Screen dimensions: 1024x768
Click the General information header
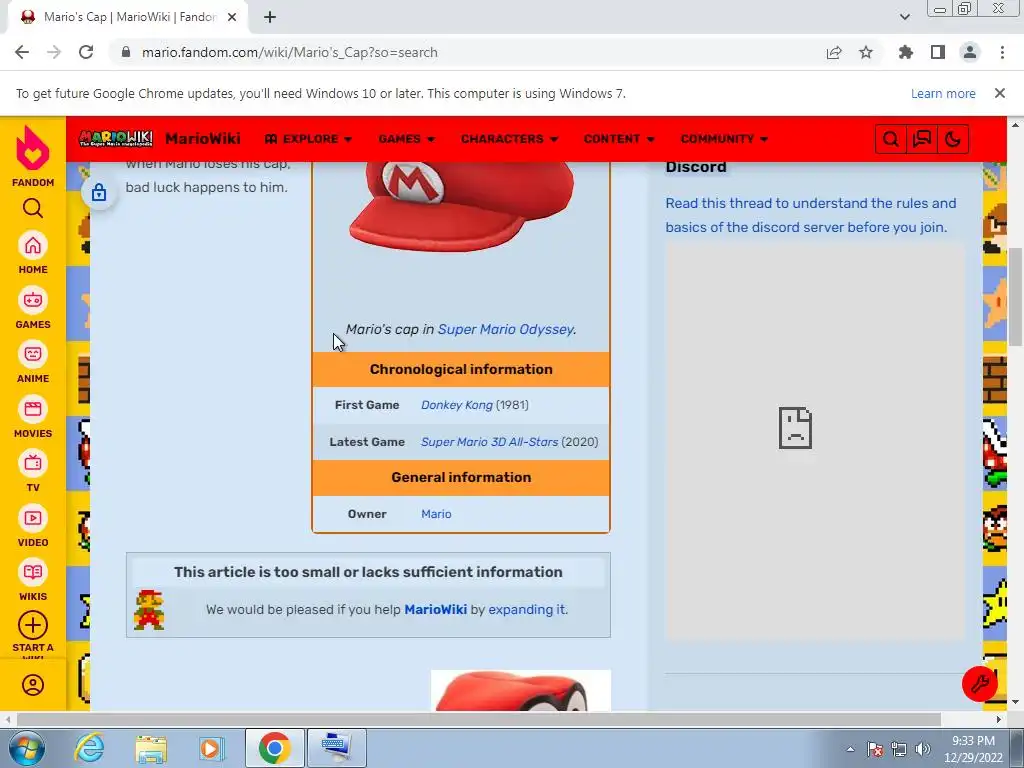click(461, 477)
